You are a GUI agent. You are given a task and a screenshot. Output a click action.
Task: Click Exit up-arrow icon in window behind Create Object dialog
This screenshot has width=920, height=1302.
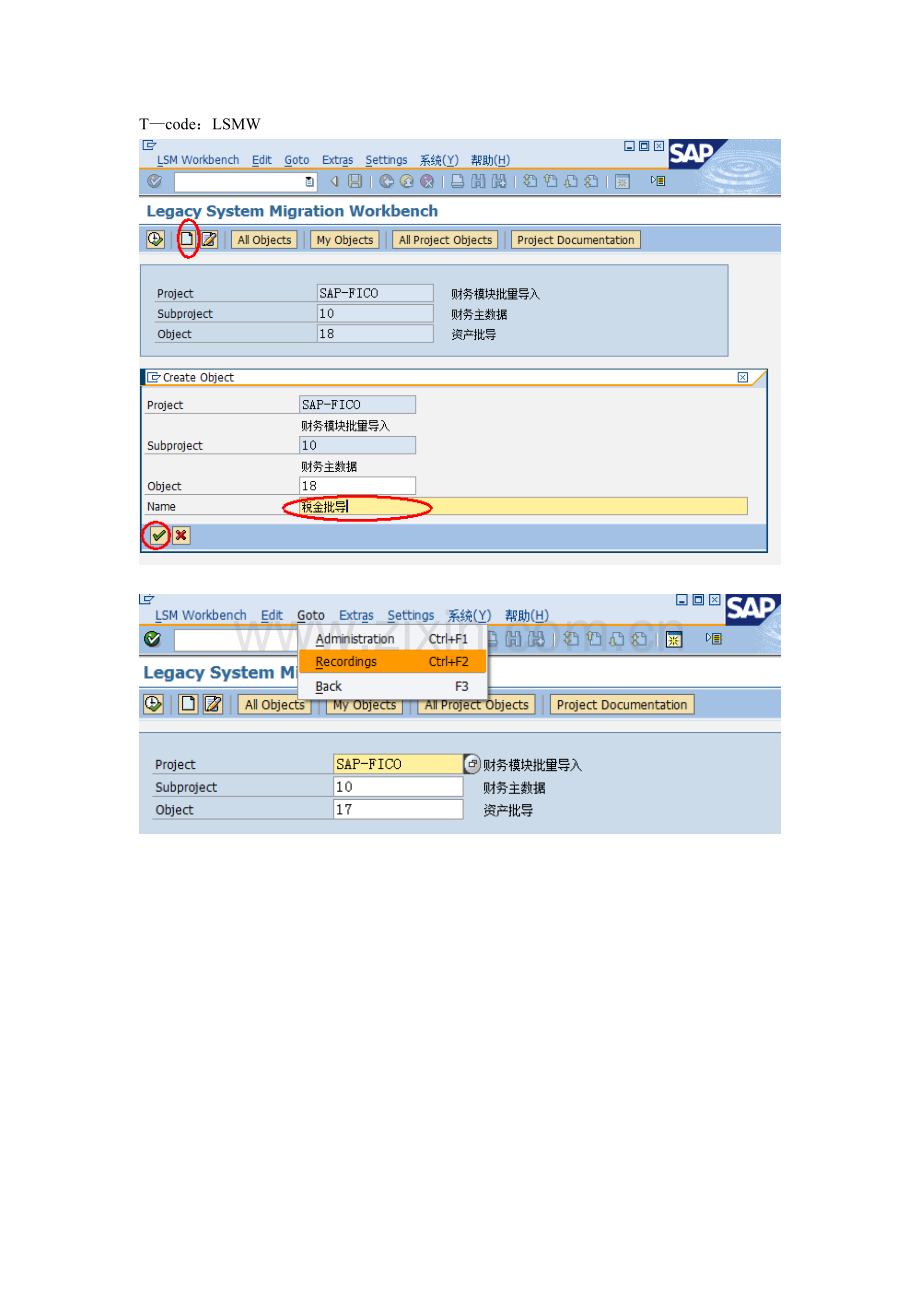407,181
